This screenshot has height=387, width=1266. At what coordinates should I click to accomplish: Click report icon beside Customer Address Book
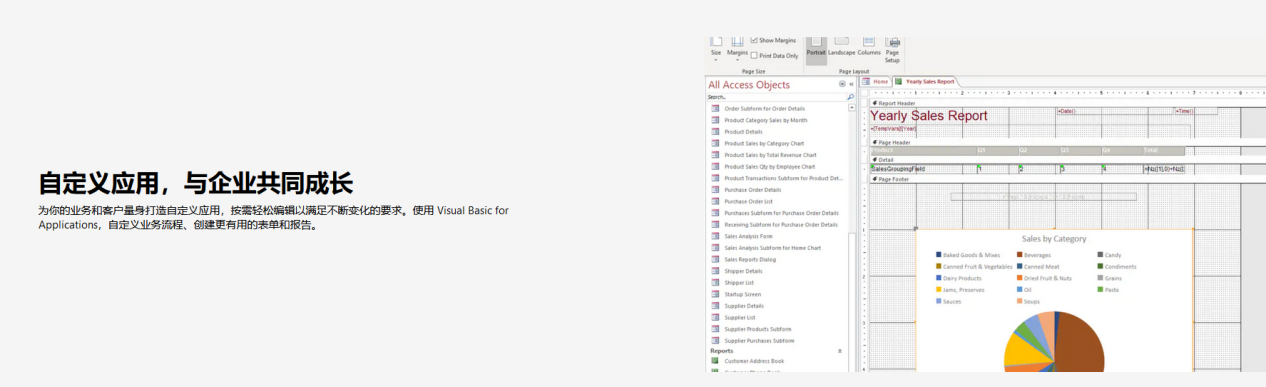click(x=715, y=360)
